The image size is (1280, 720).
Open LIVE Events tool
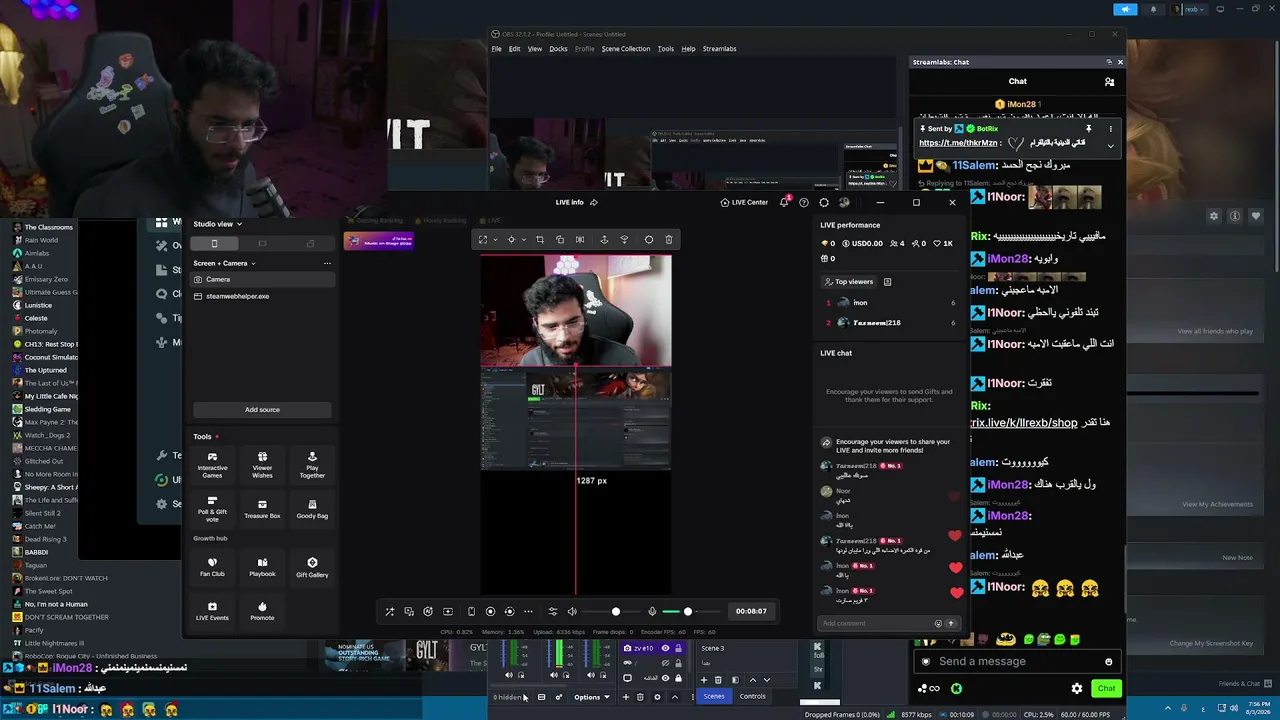point(212,611)
